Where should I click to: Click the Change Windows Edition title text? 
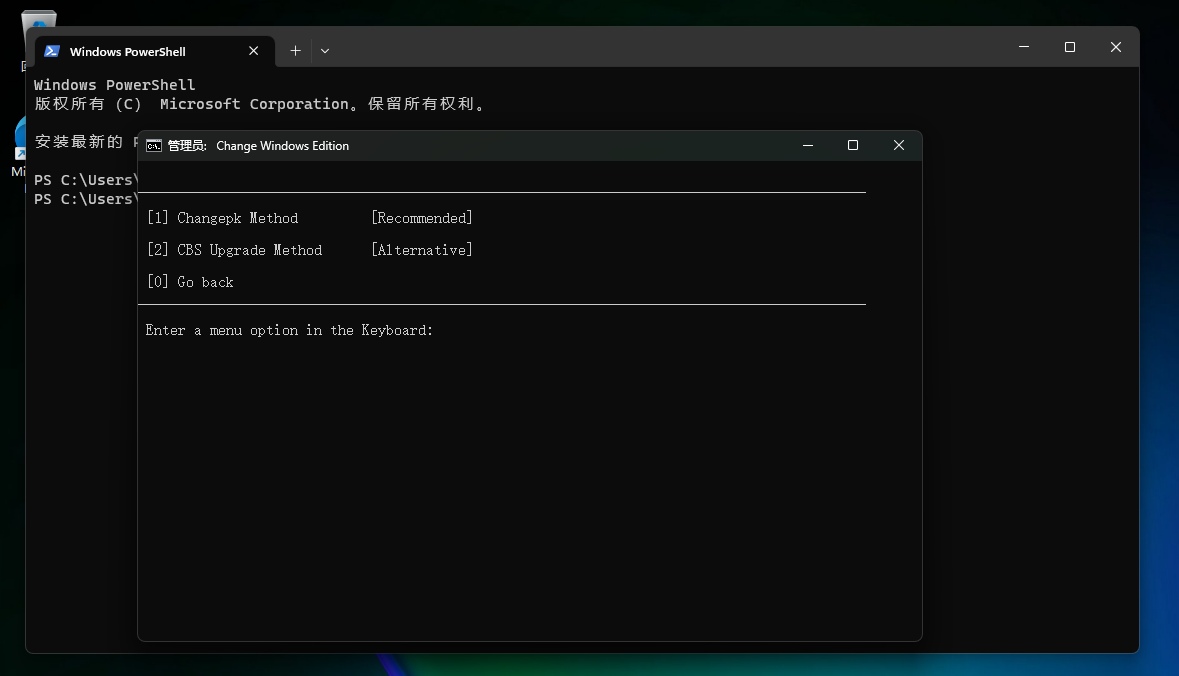point(282,146)
